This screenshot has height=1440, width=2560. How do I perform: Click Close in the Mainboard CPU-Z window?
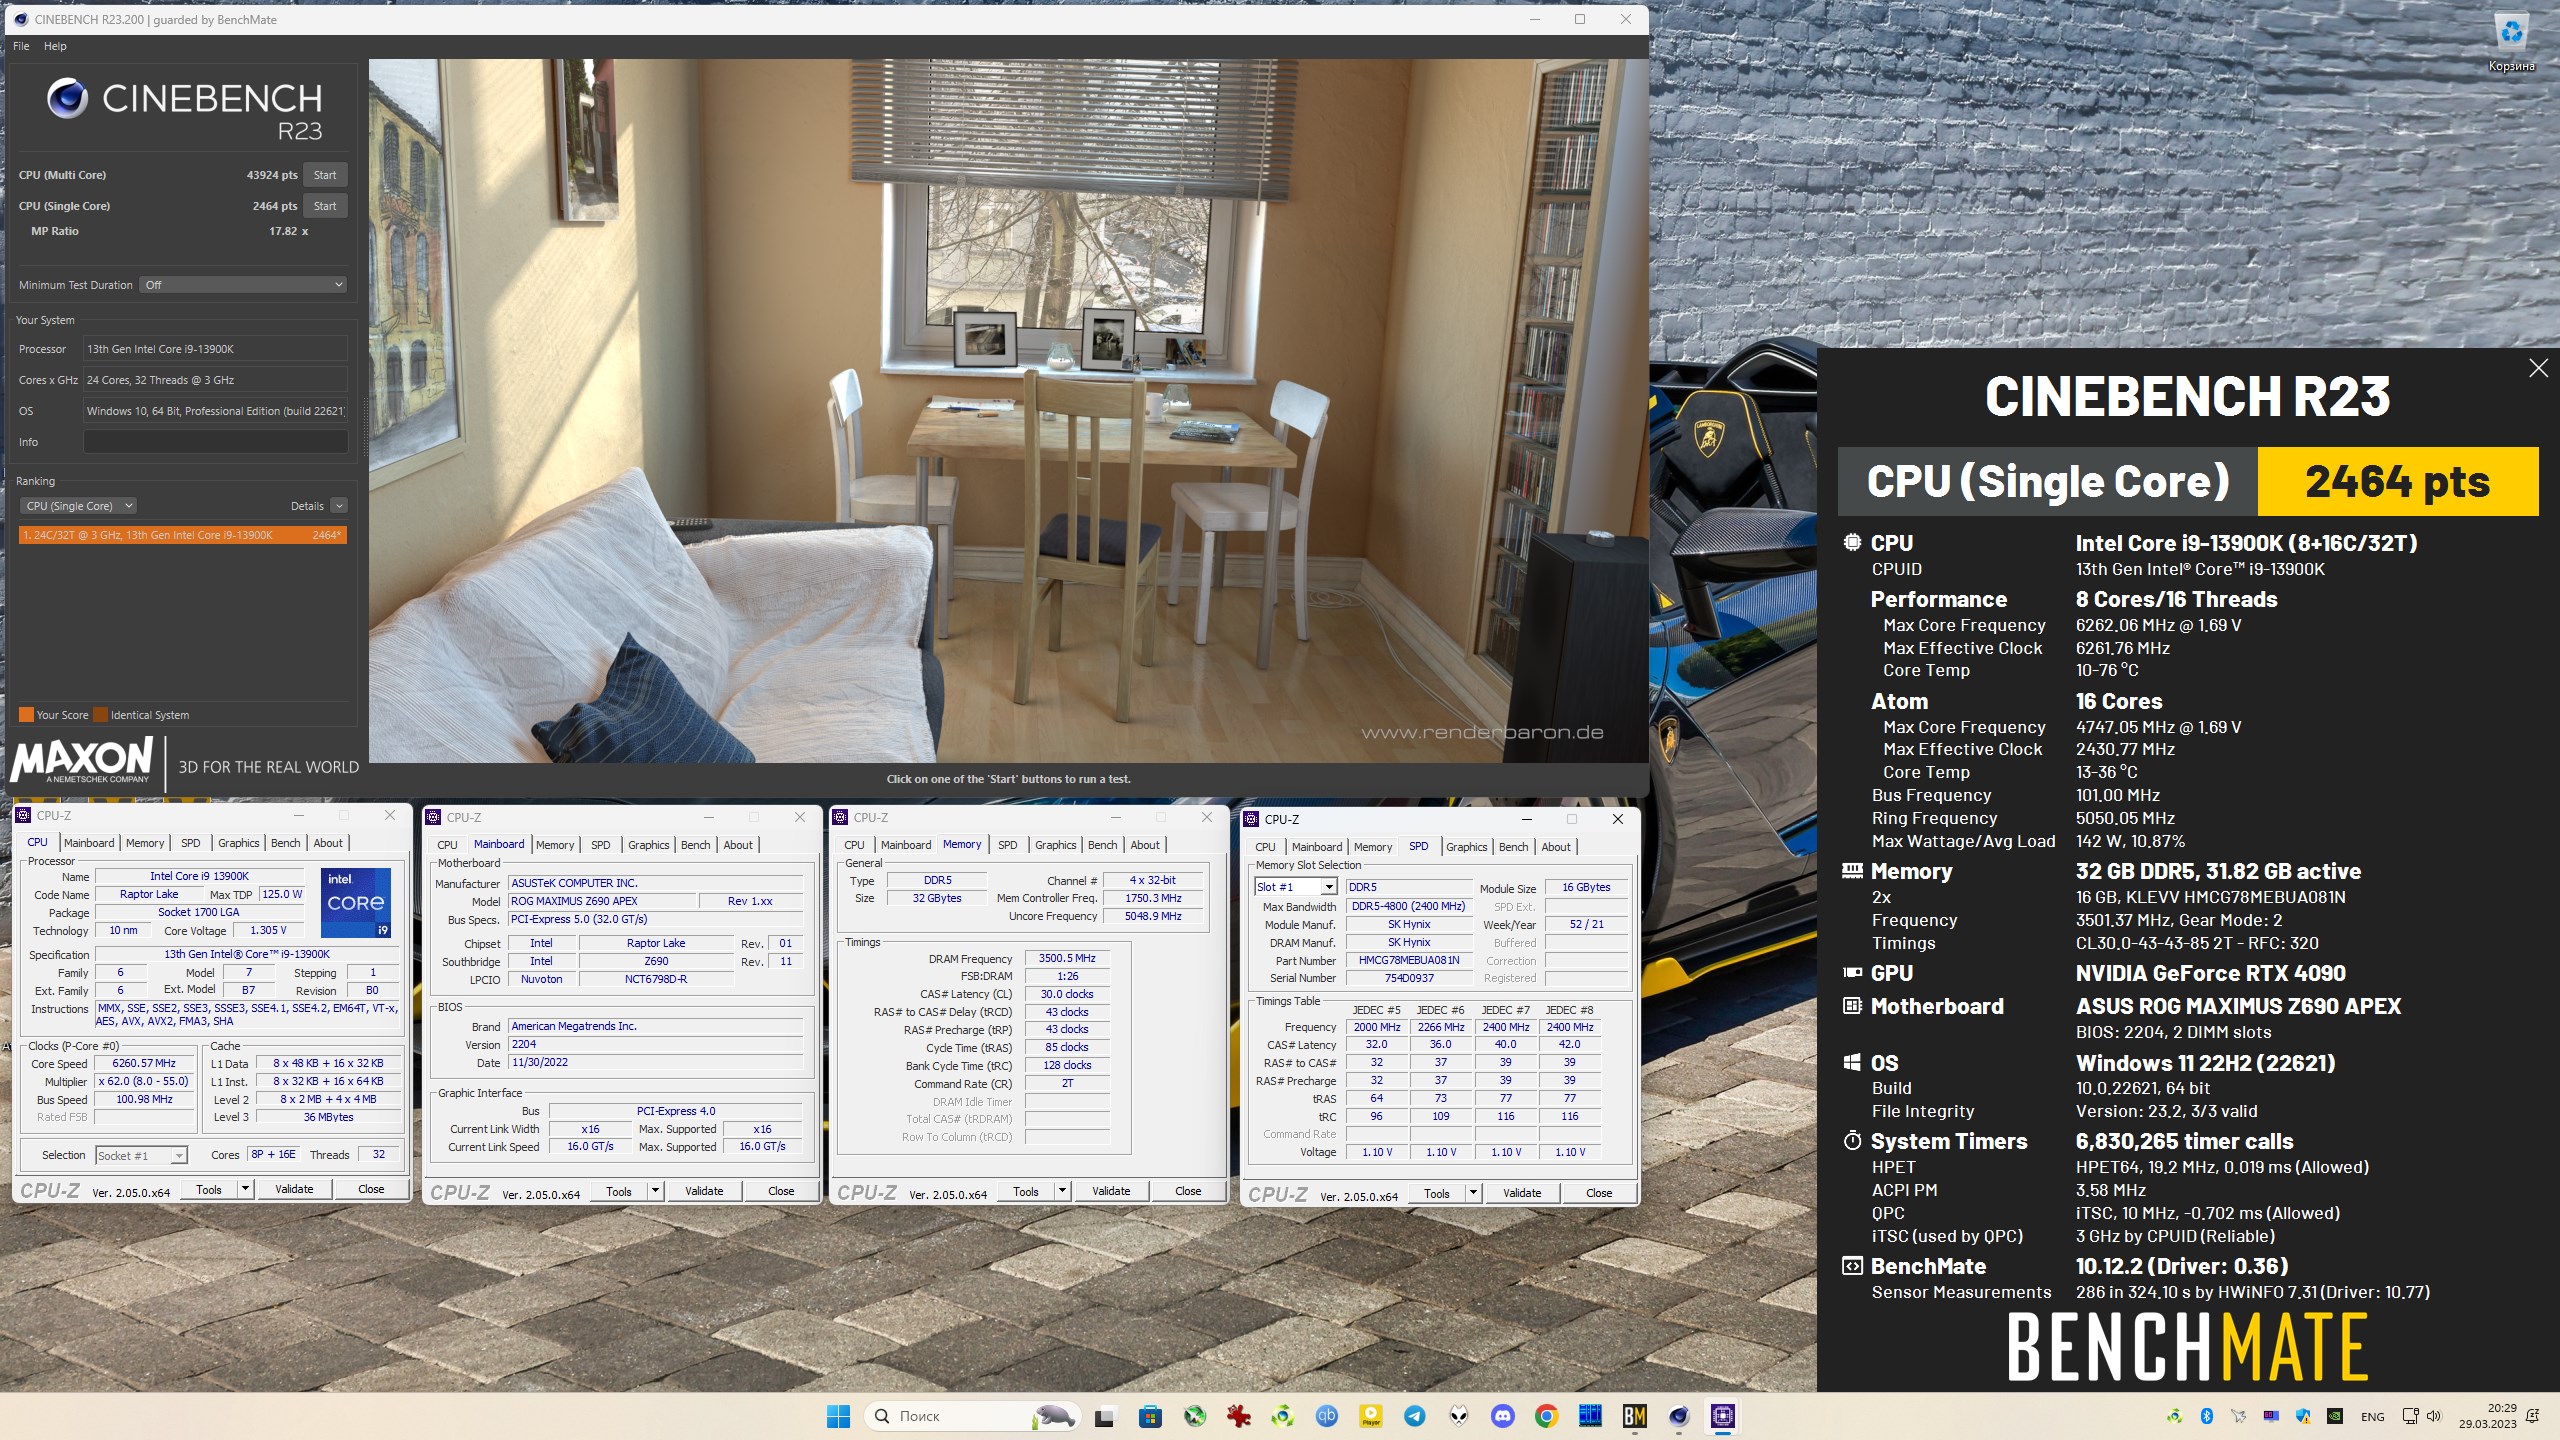[781, 1191]
